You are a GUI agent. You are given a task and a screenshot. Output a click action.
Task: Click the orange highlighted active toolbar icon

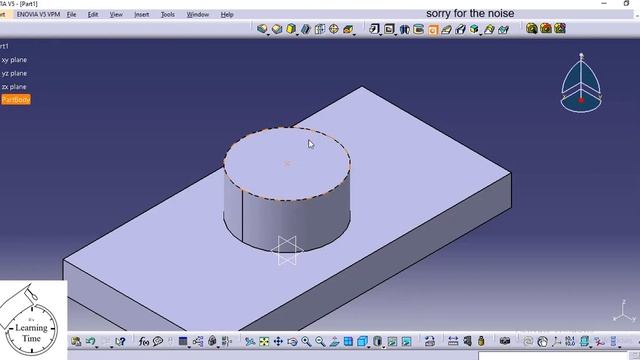pyautogui.click(x=433, y=29)
